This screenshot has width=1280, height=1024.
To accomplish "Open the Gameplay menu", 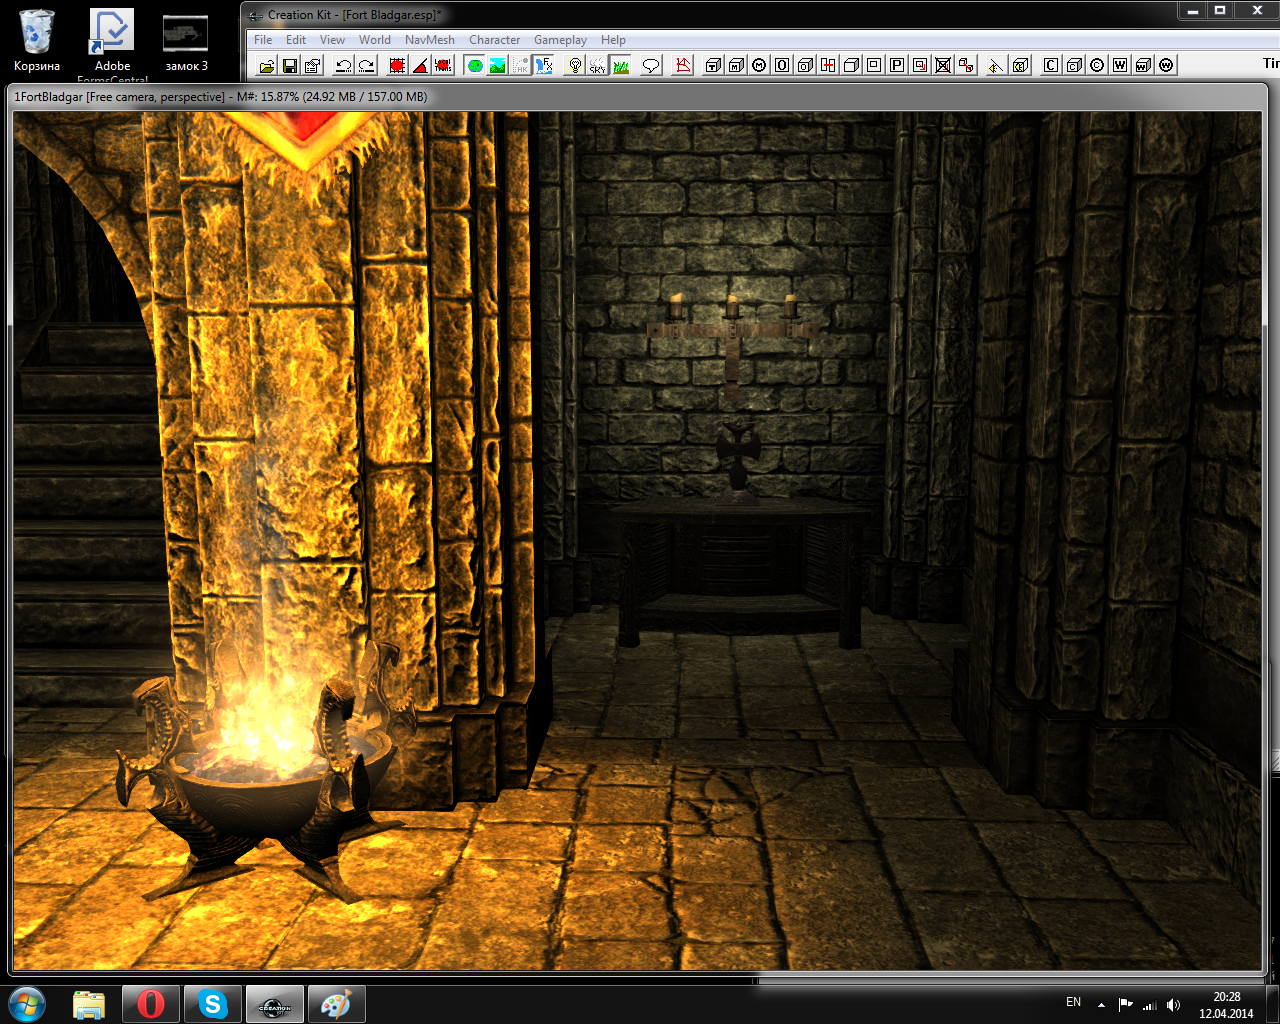I will pyautogui.click(x=560, y=40).
